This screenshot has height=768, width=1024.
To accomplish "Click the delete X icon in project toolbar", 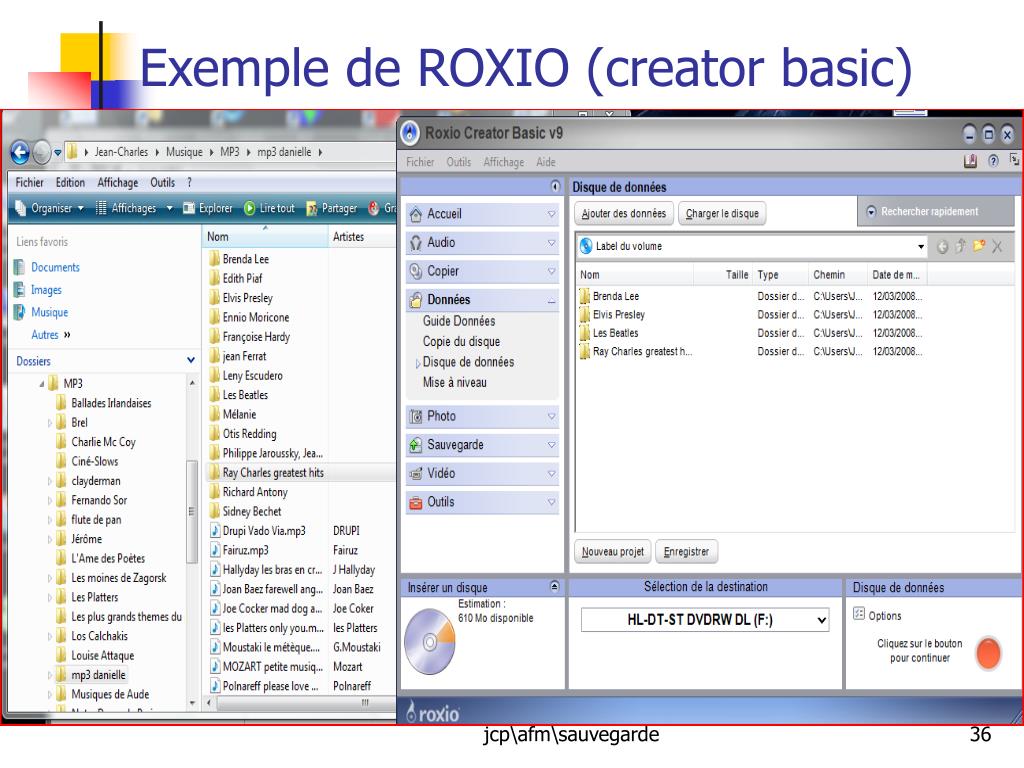I will click(x=997, y=247).
